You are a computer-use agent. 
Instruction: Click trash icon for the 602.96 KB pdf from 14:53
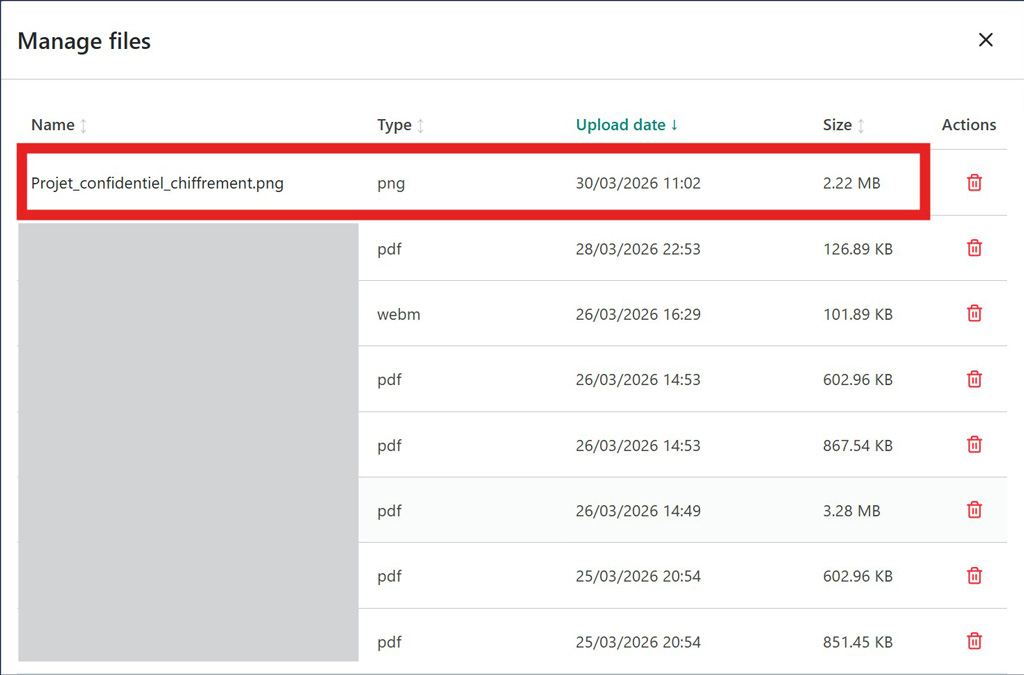pyautogui.click(x=974, y=379)
